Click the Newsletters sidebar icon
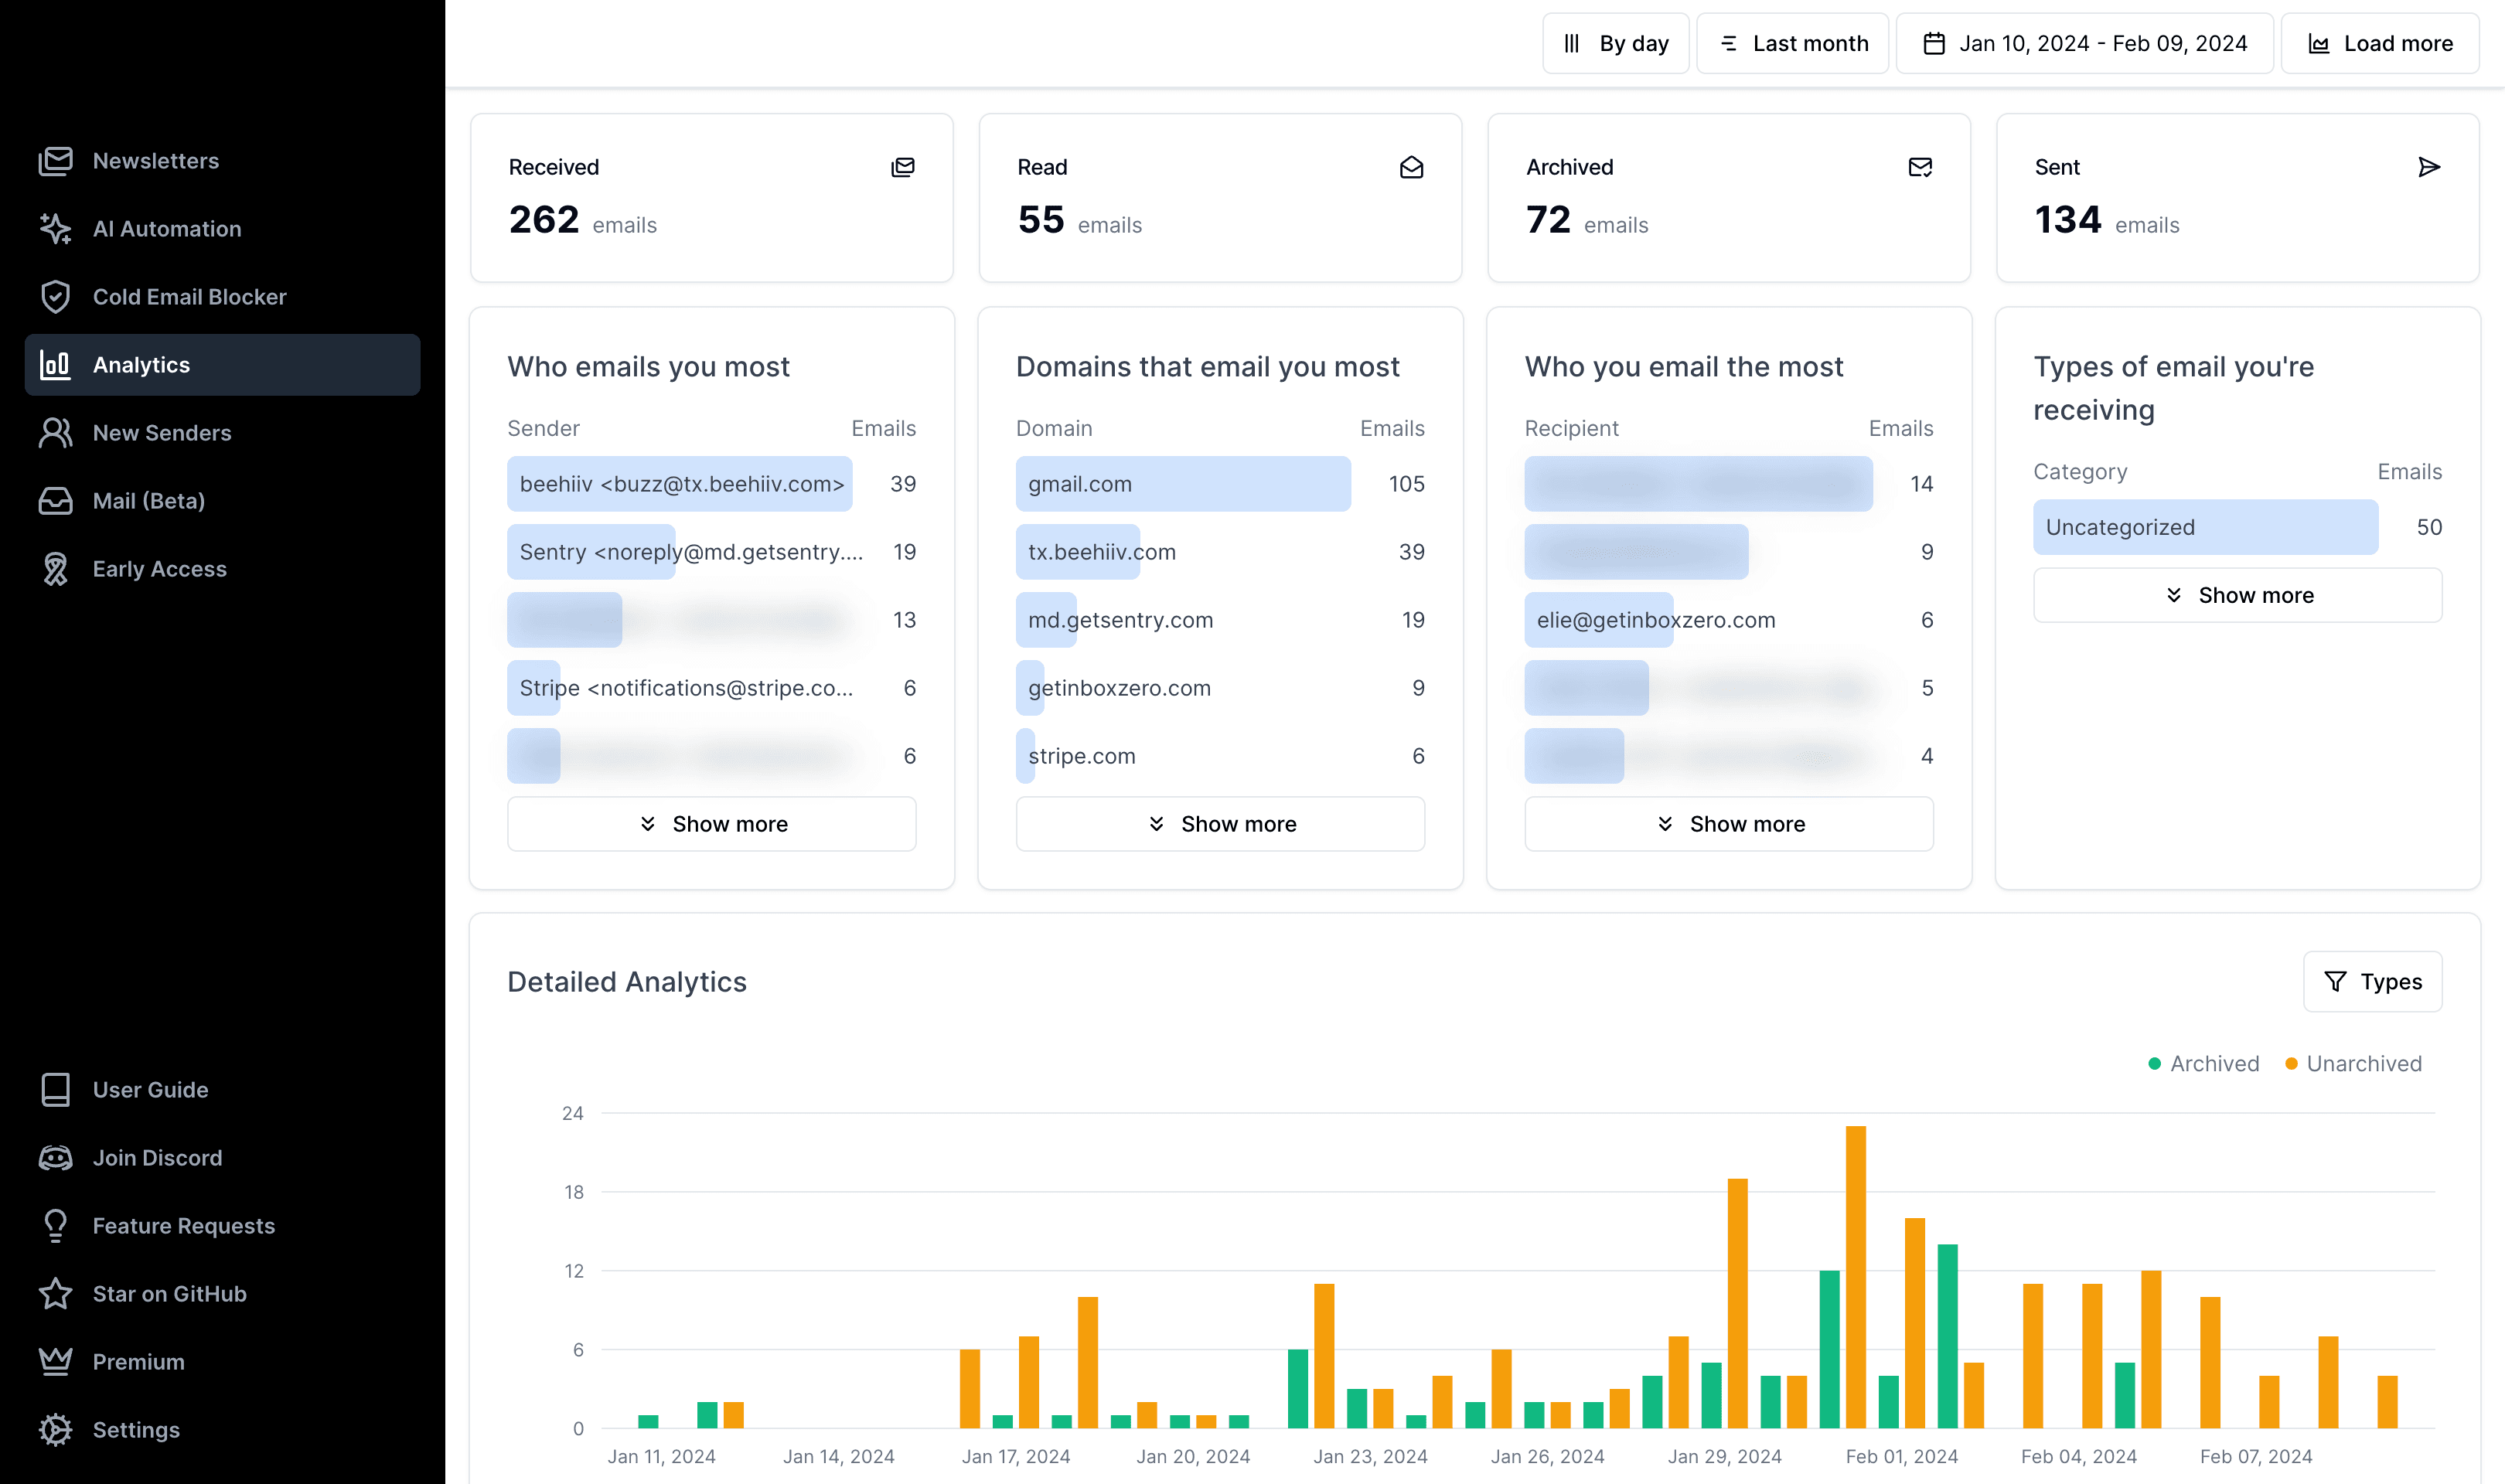 [56, 161]
